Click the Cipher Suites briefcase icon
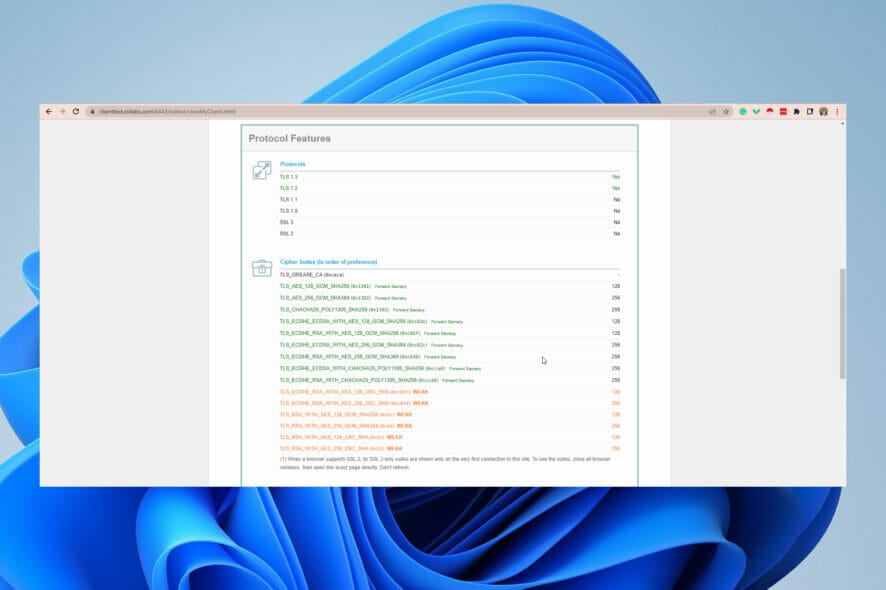The height and width of the screenshot is (590, 886). (262, 268)
